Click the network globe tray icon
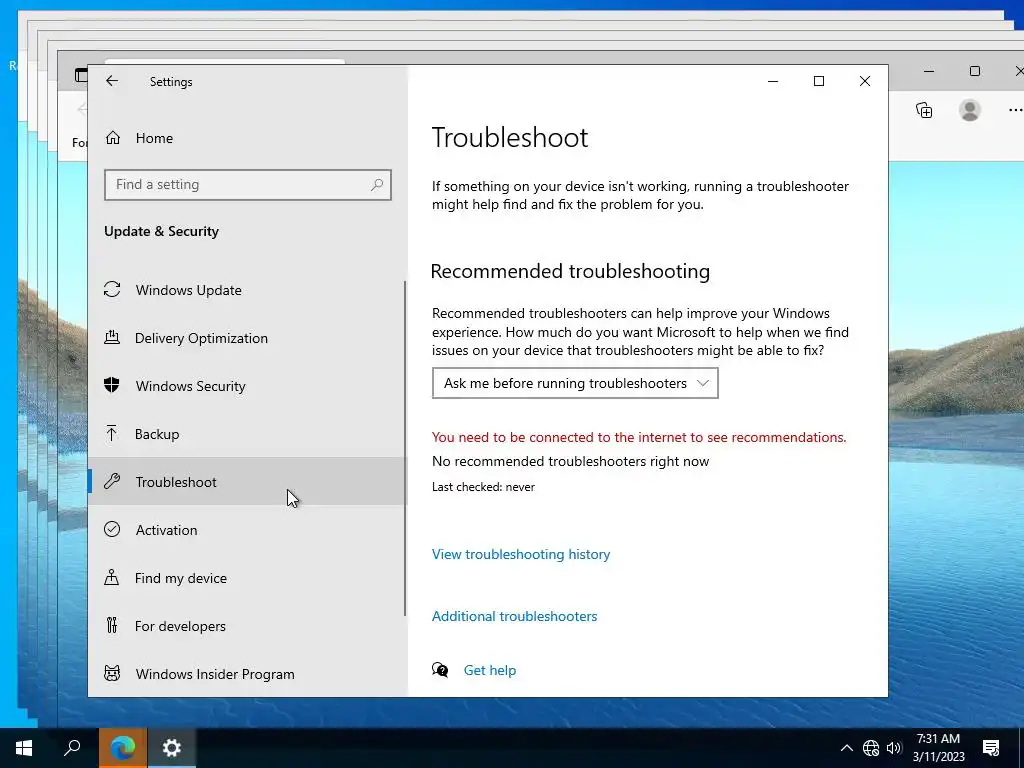The image size is (1024, 768). pos(871,748)
